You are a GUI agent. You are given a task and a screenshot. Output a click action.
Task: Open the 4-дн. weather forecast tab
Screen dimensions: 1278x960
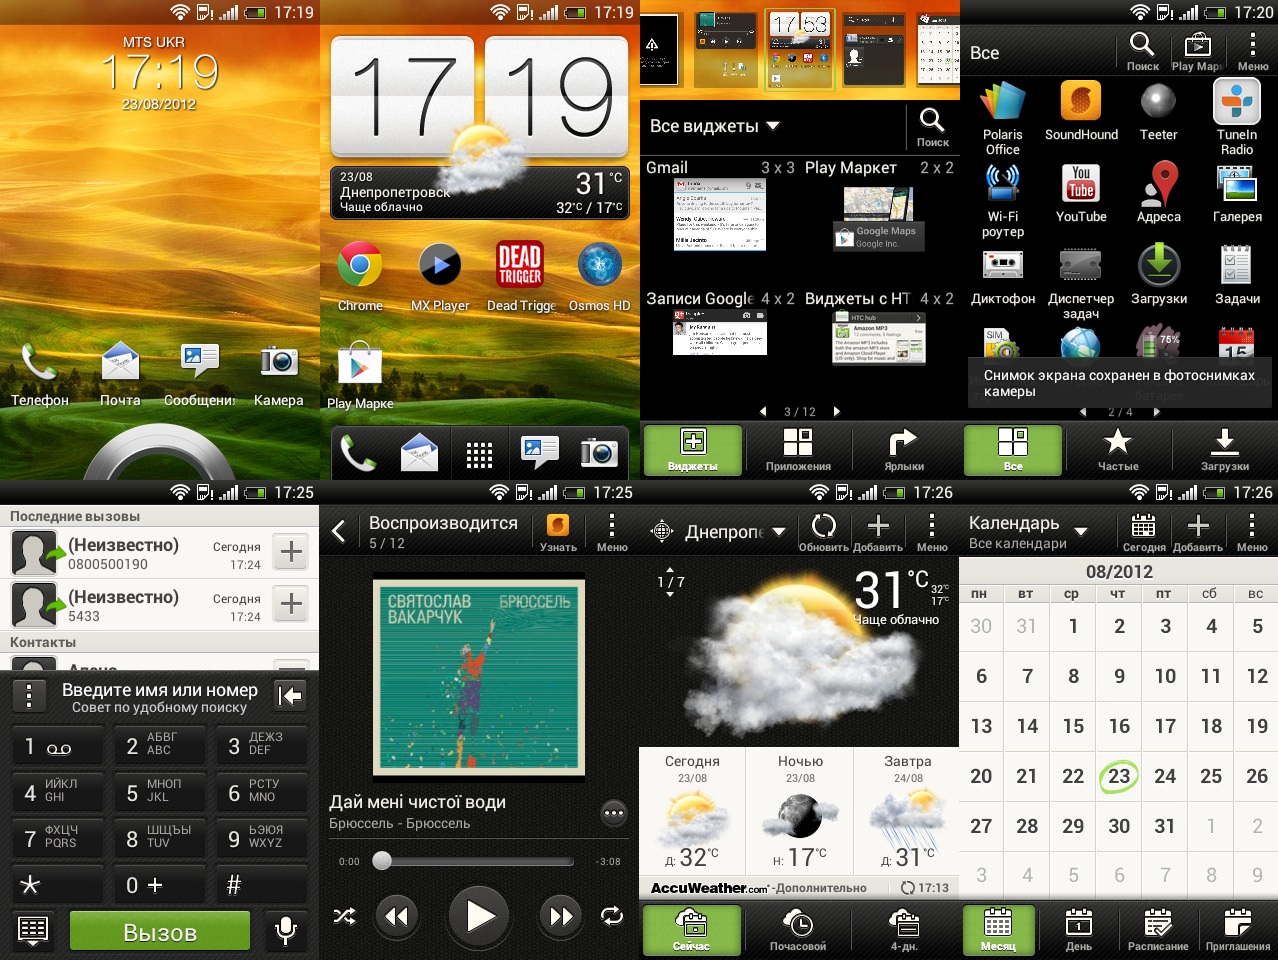904,929
